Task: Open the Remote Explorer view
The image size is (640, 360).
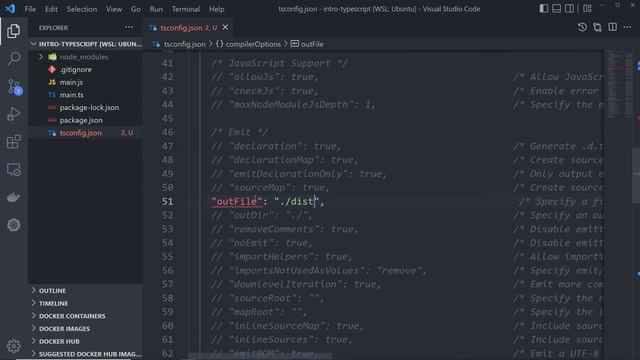Action: pos(13,169)
